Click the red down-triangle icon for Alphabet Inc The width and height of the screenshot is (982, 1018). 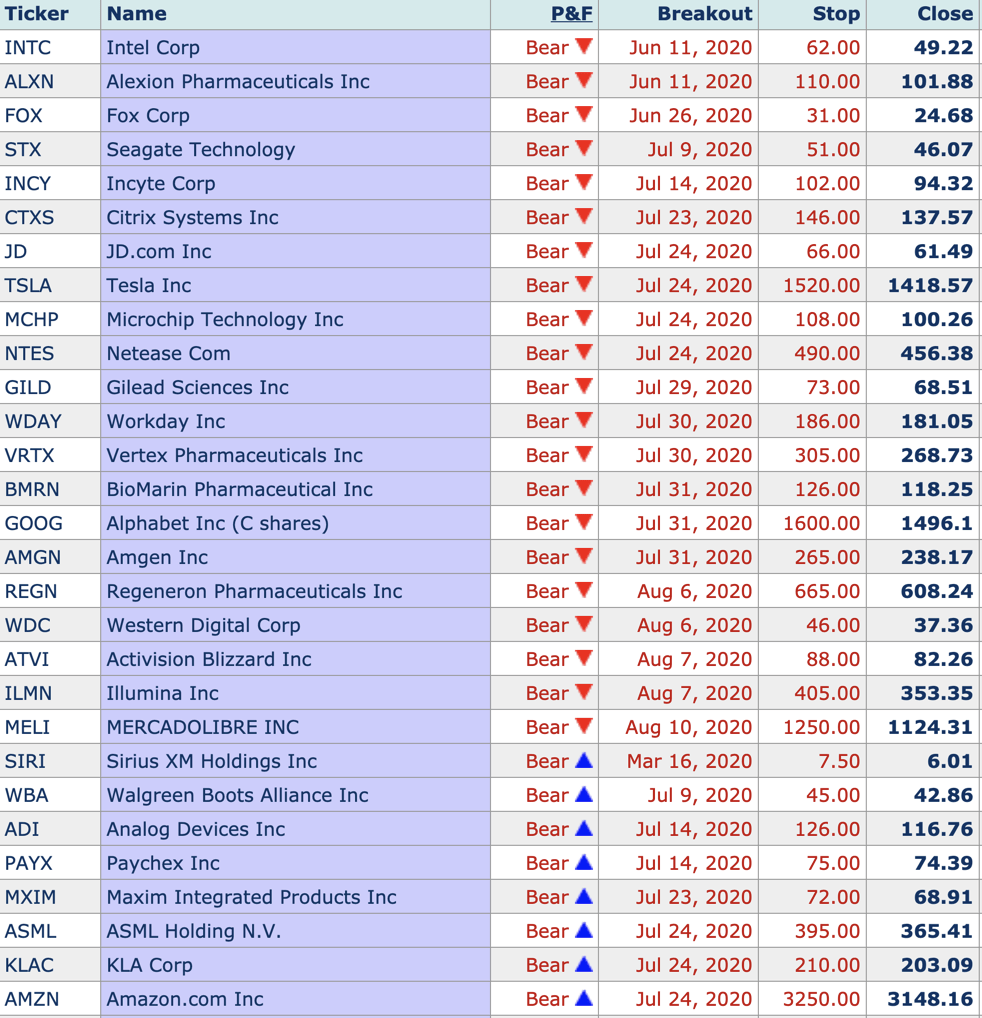point(584,522)
